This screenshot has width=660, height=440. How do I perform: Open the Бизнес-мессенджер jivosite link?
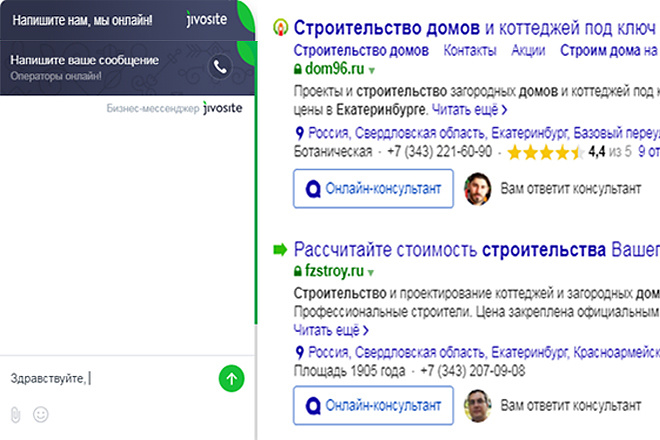tap(174, 108)
